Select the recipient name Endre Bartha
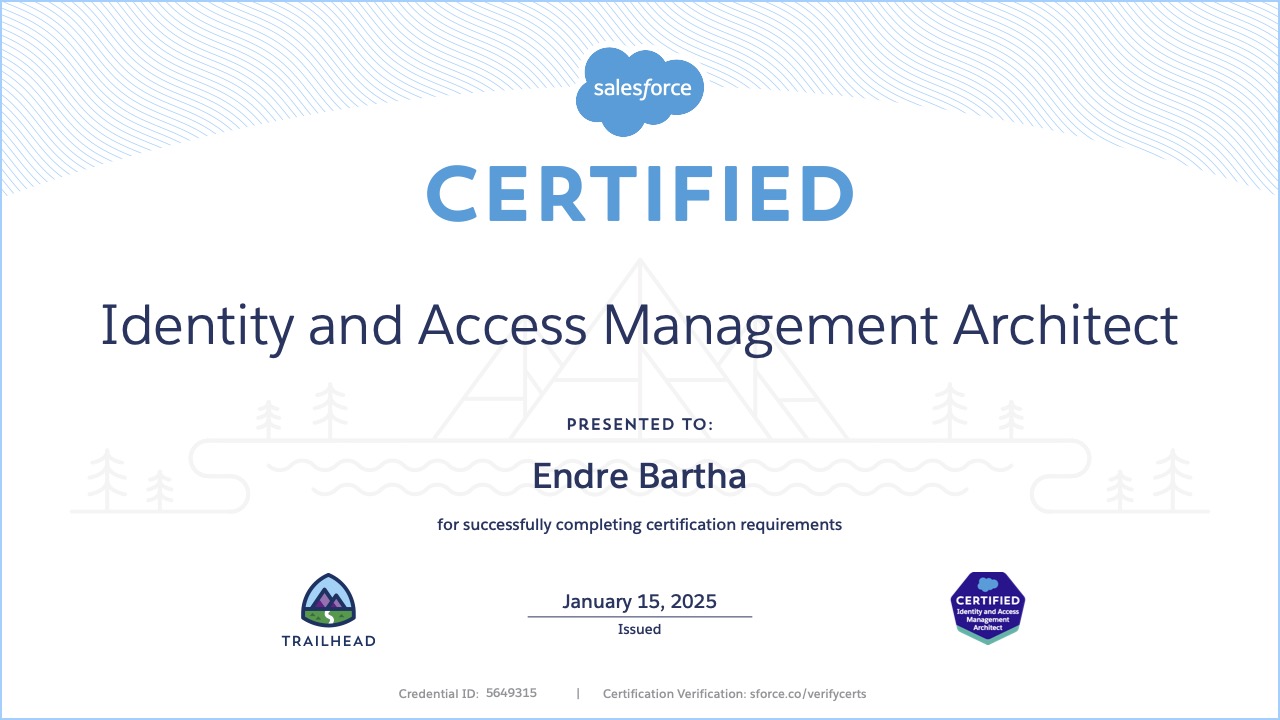The height and width of the screenshot is (720, 1280). click(640, 476)
